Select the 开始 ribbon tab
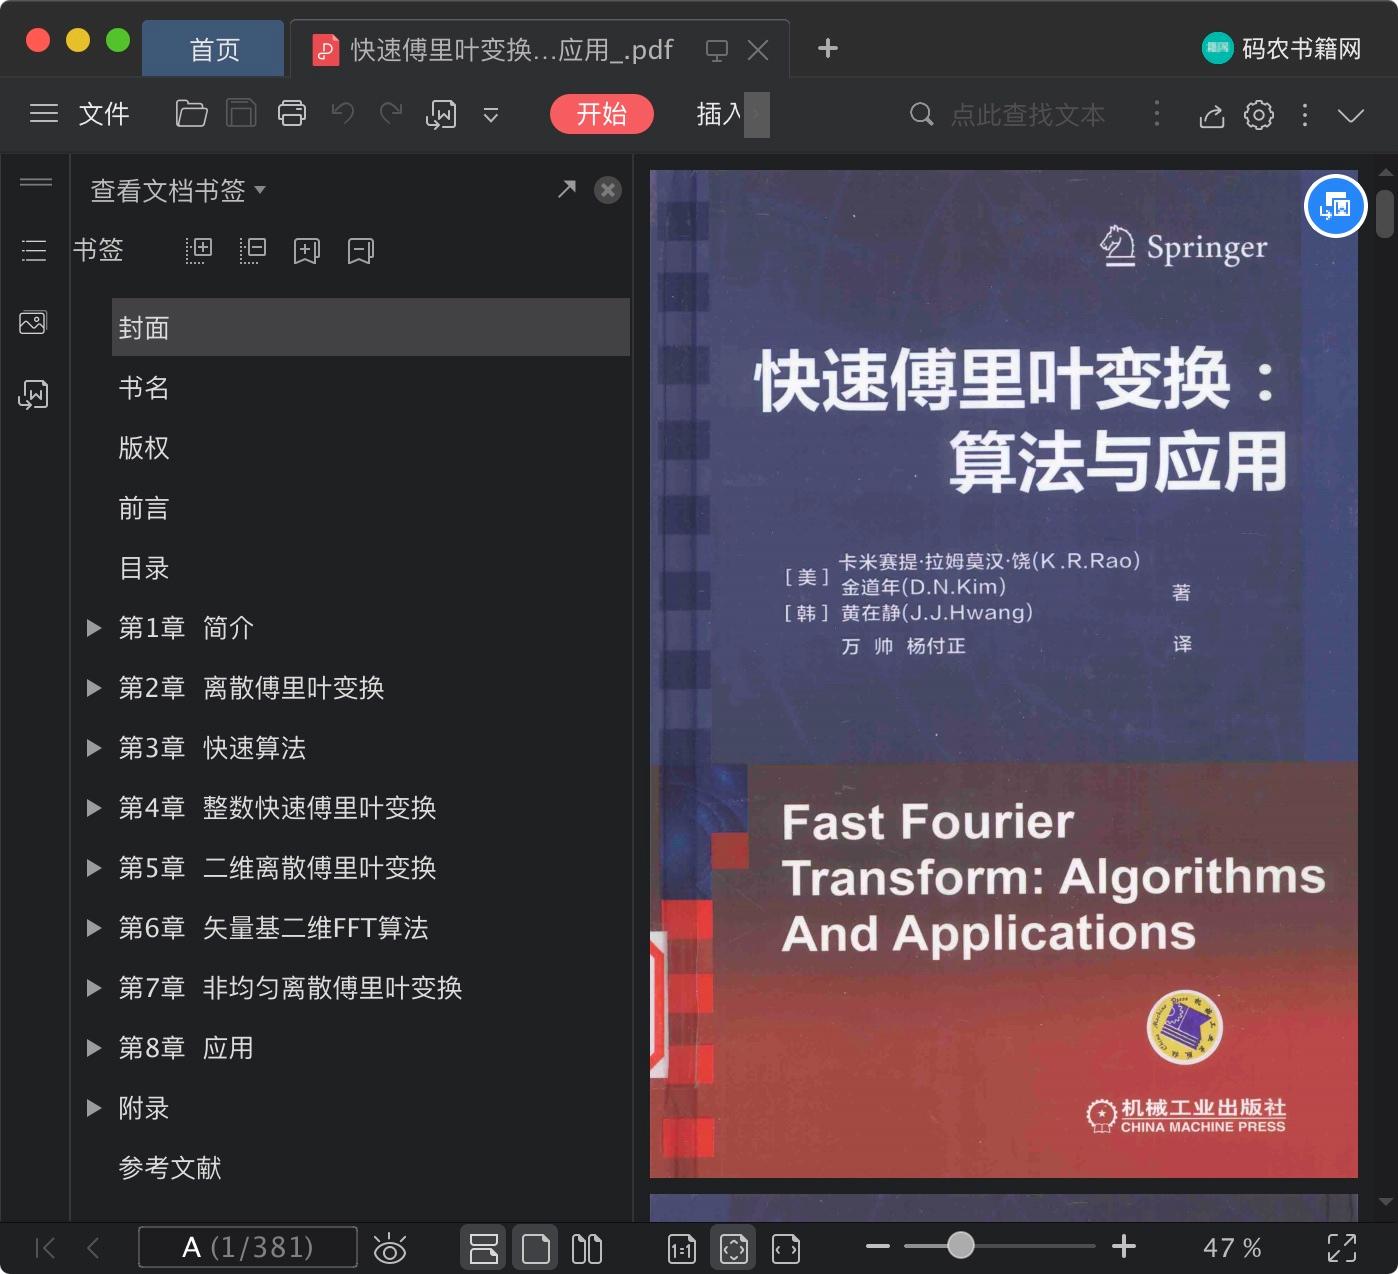Viewport: 1398px width, 1274px height. (x=602, y=114)
